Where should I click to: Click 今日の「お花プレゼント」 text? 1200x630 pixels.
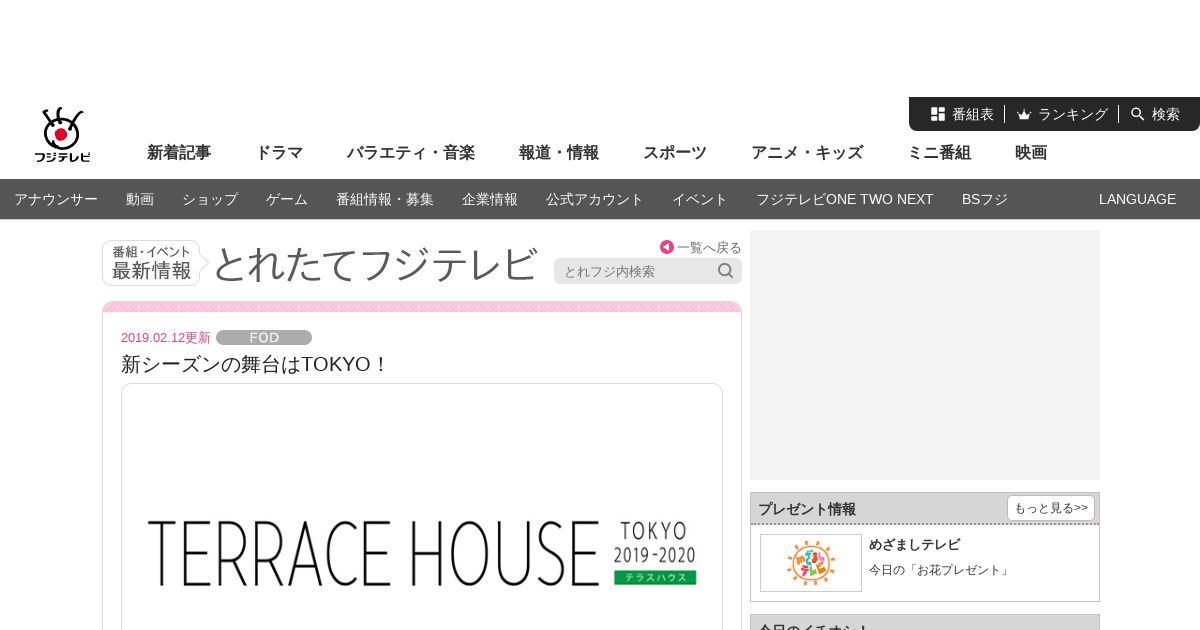940,570
